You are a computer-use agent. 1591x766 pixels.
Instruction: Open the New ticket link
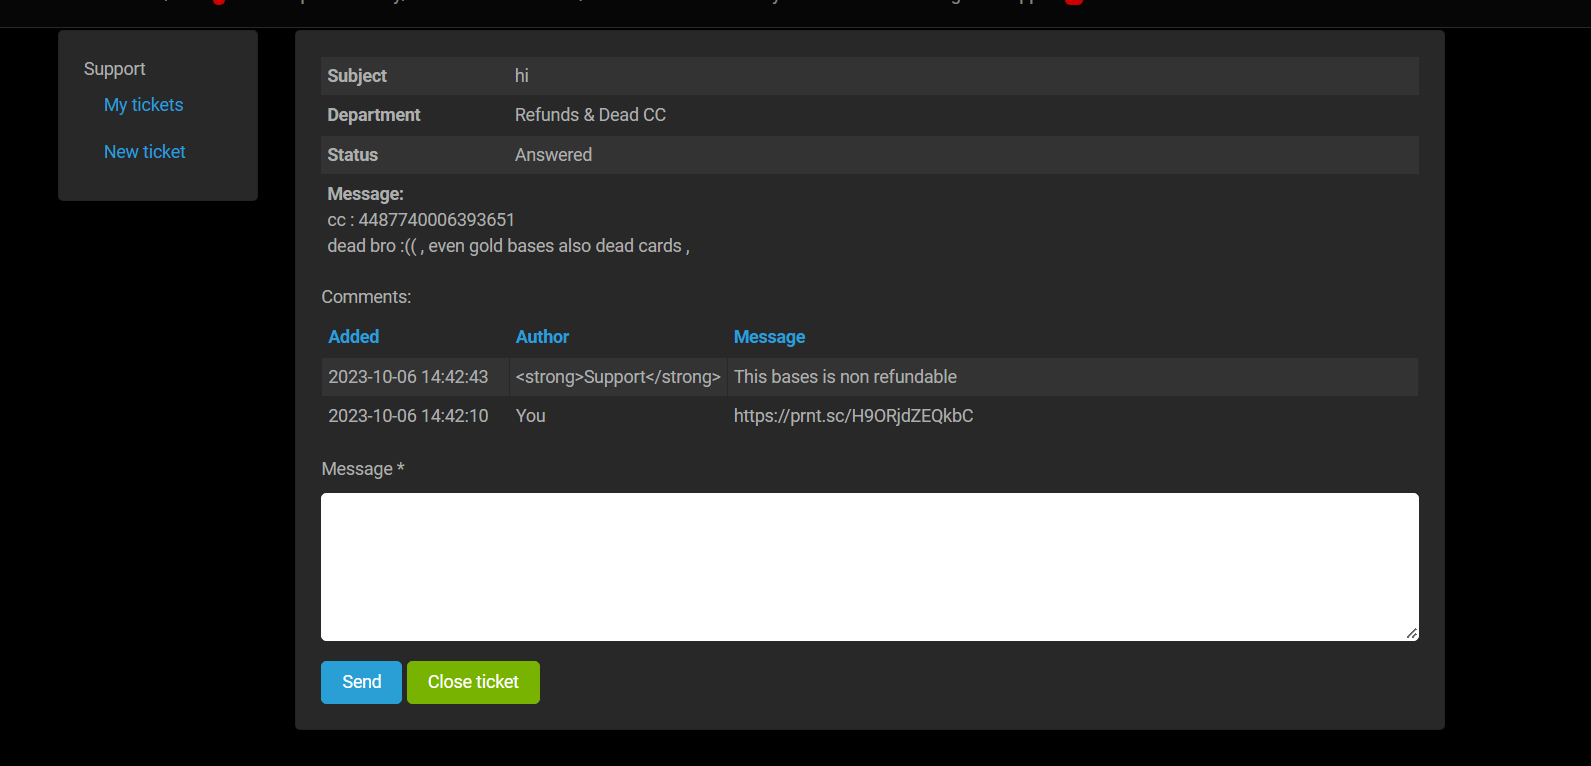(145, 152)
